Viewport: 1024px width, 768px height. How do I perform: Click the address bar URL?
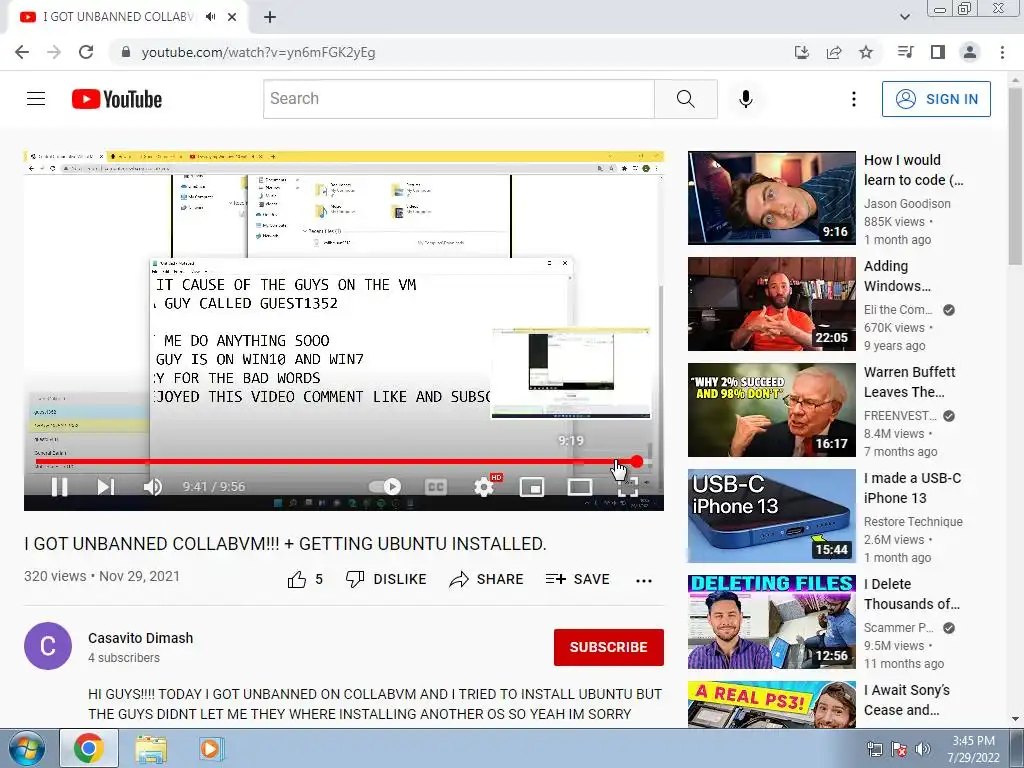[x=258, y=52]
